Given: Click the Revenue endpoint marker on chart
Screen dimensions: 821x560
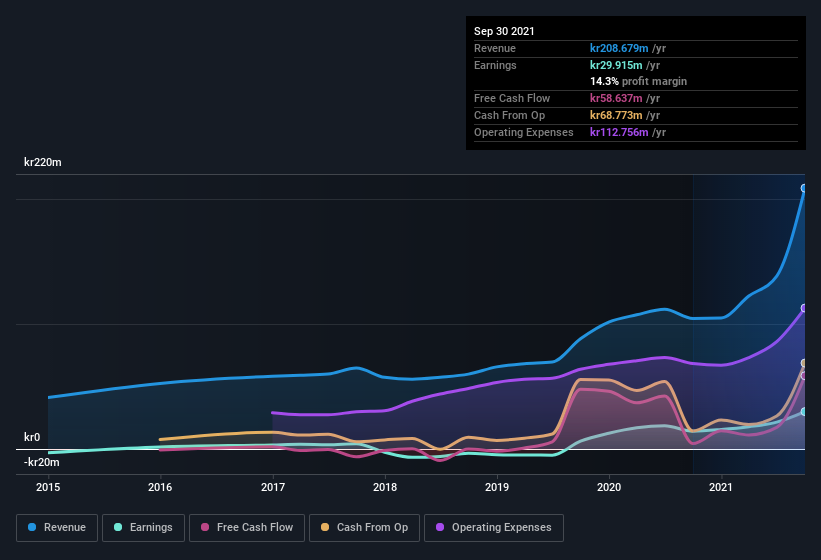Looking at the screenshot, I should (804, 188).
